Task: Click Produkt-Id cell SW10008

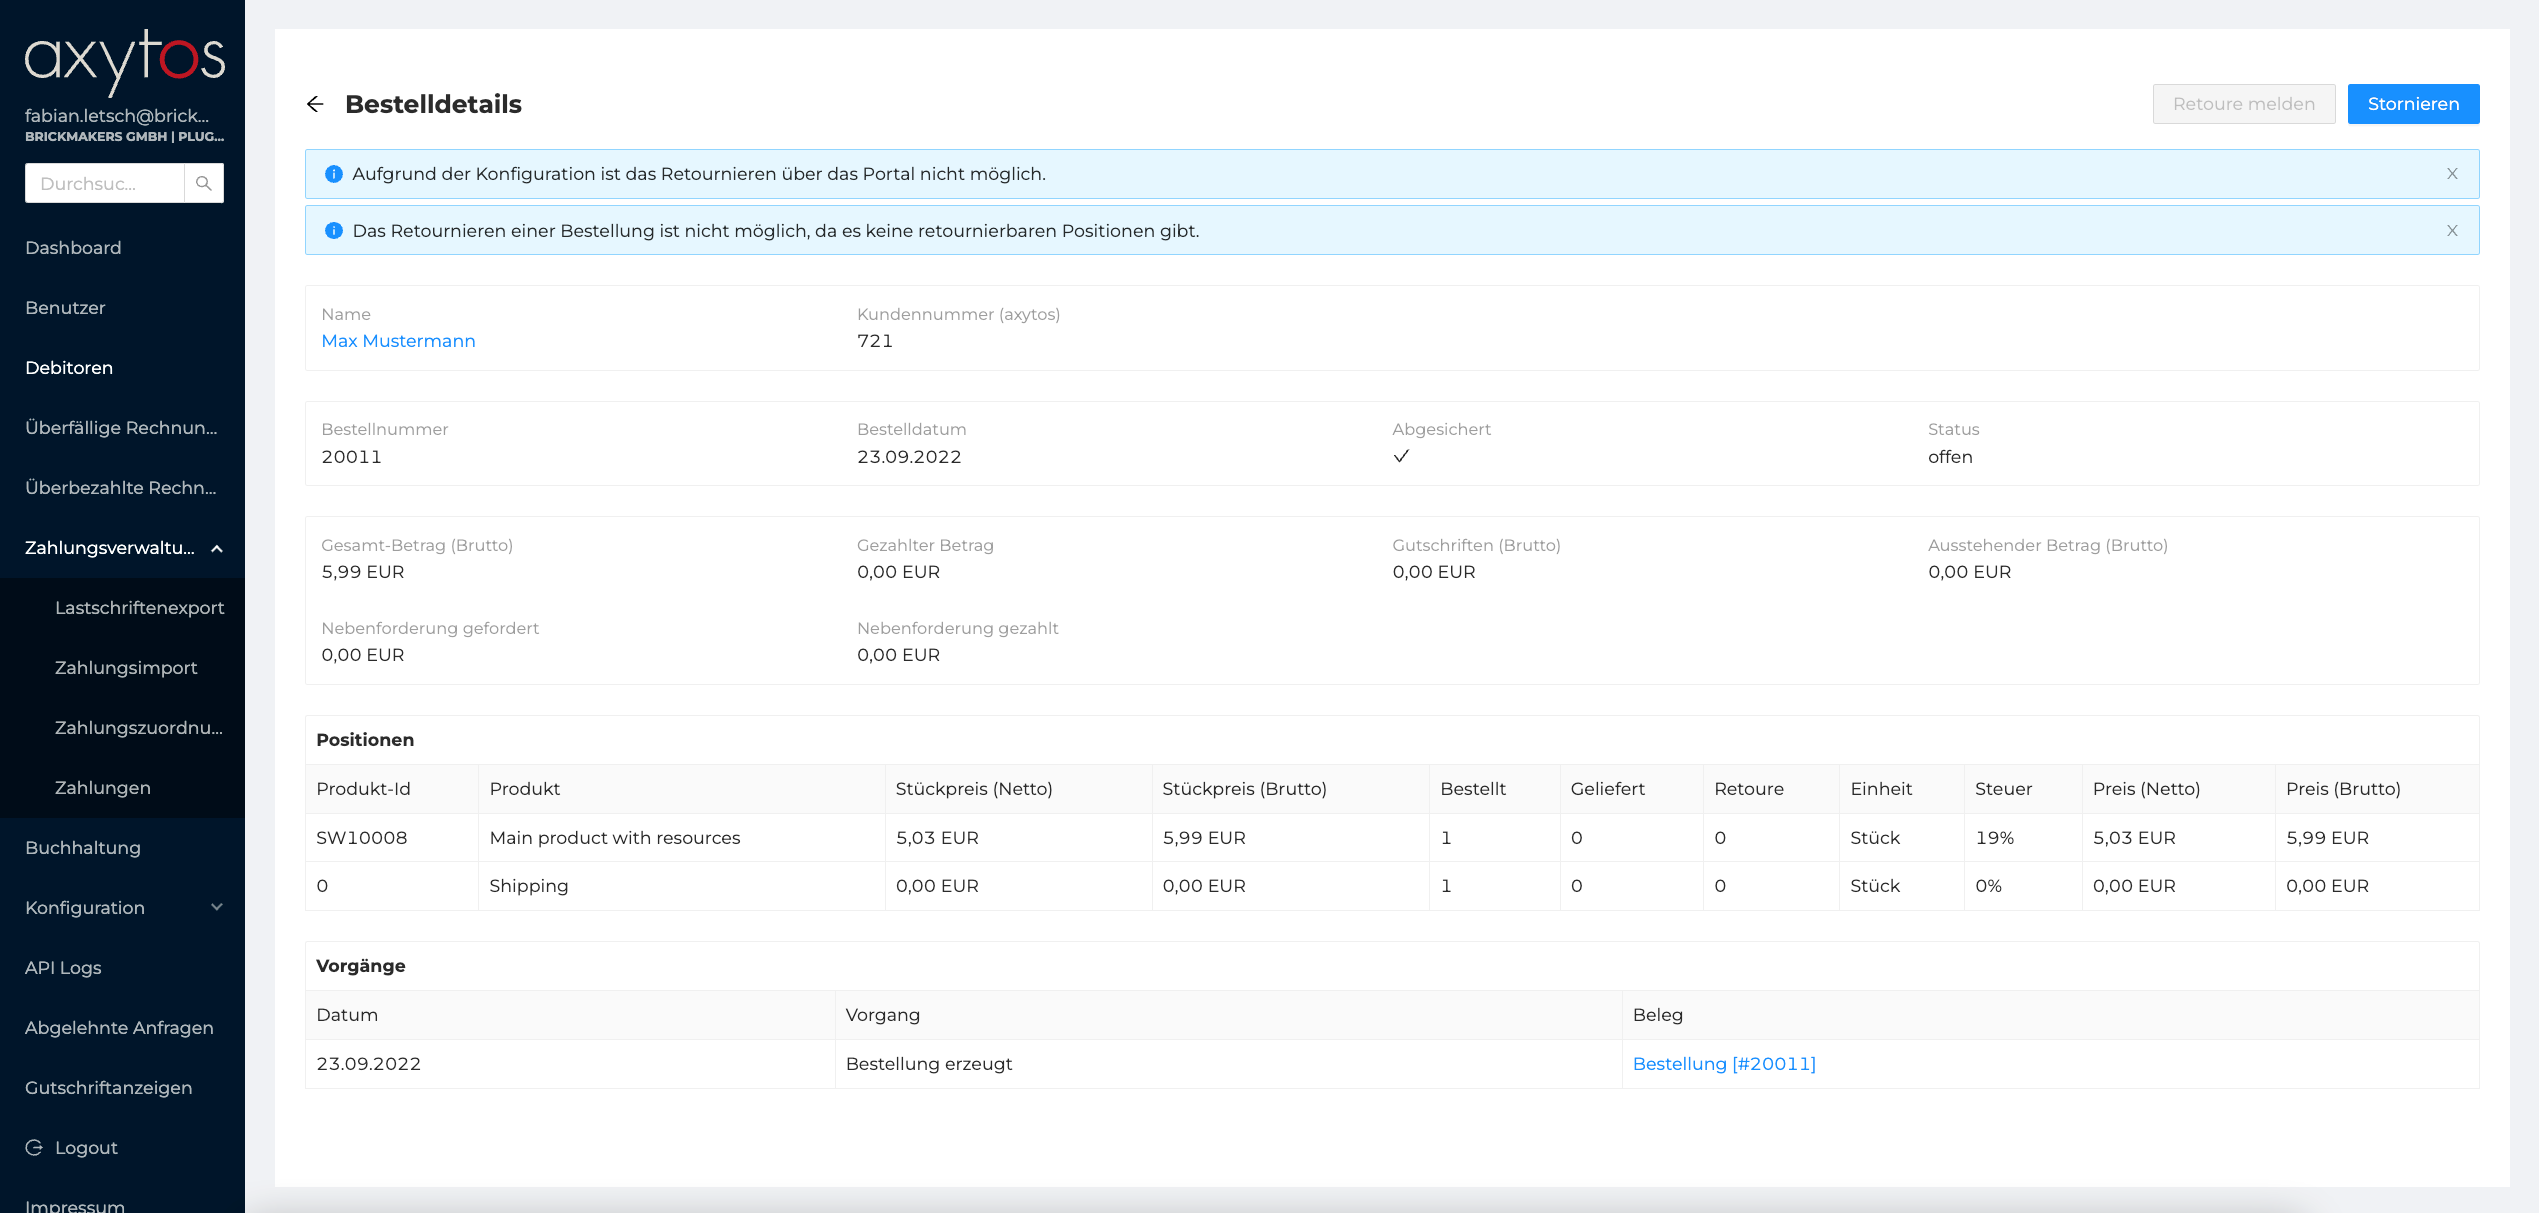Action: pos(392,838)
